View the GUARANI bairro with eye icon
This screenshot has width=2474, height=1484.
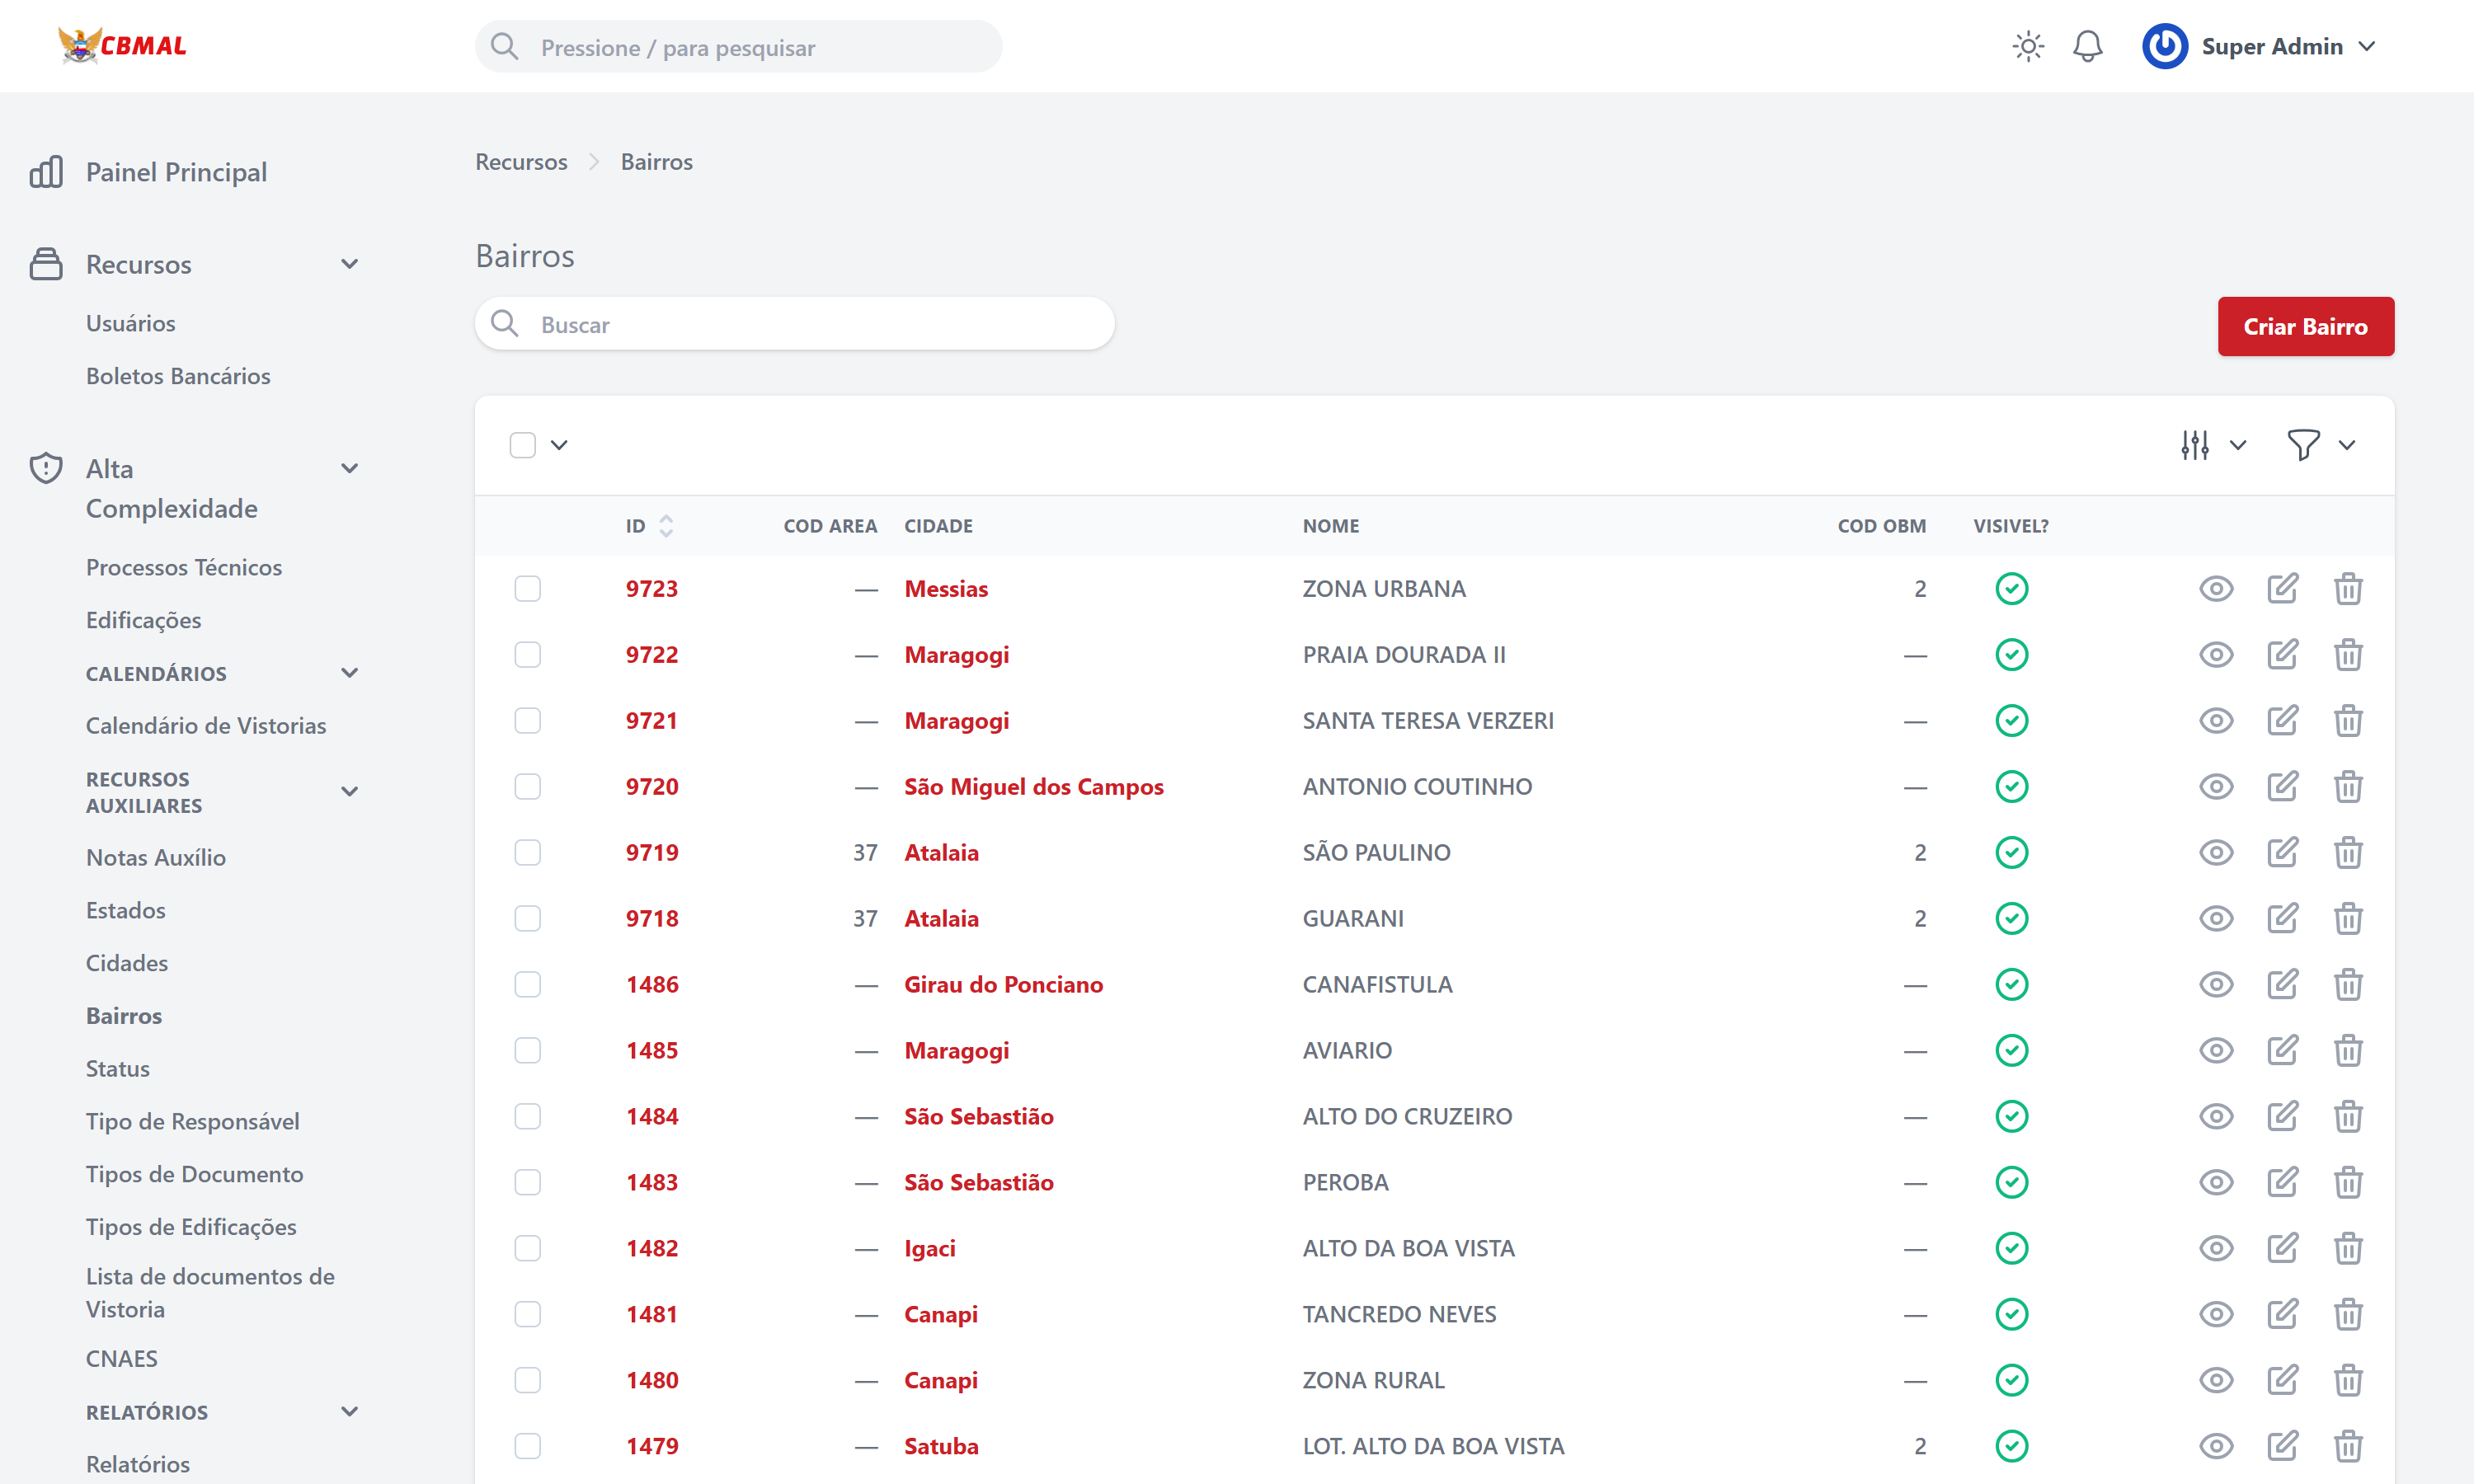click(2216, 919)
